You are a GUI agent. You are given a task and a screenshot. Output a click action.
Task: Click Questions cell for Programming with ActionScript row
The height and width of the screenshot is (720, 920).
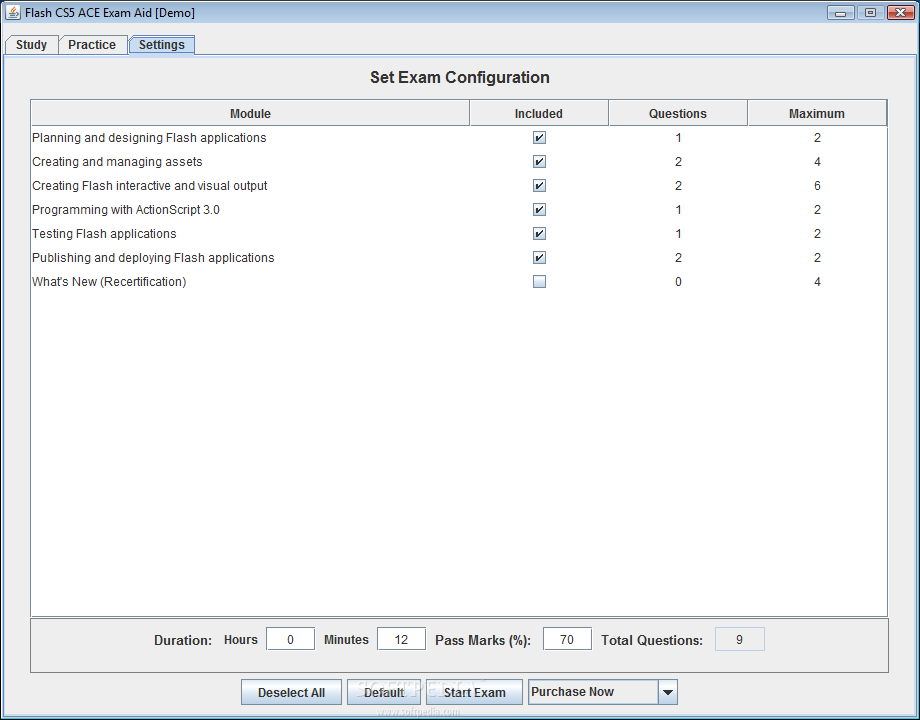tap(678, 209)
